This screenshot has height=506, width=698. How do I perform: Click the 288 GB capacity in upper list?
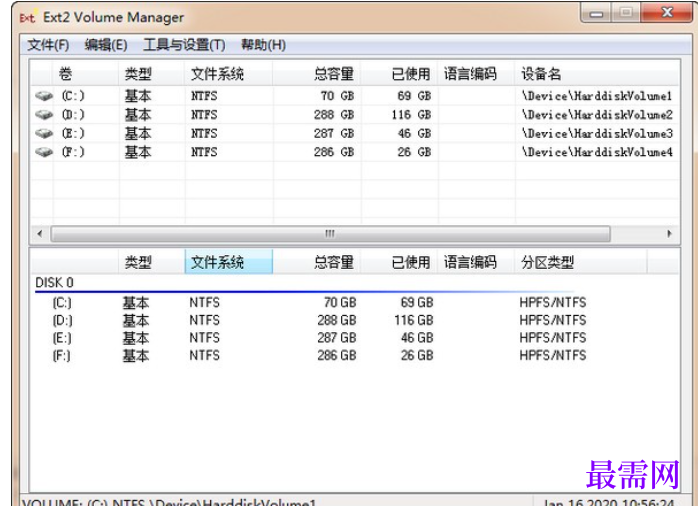tap(334, 114)
